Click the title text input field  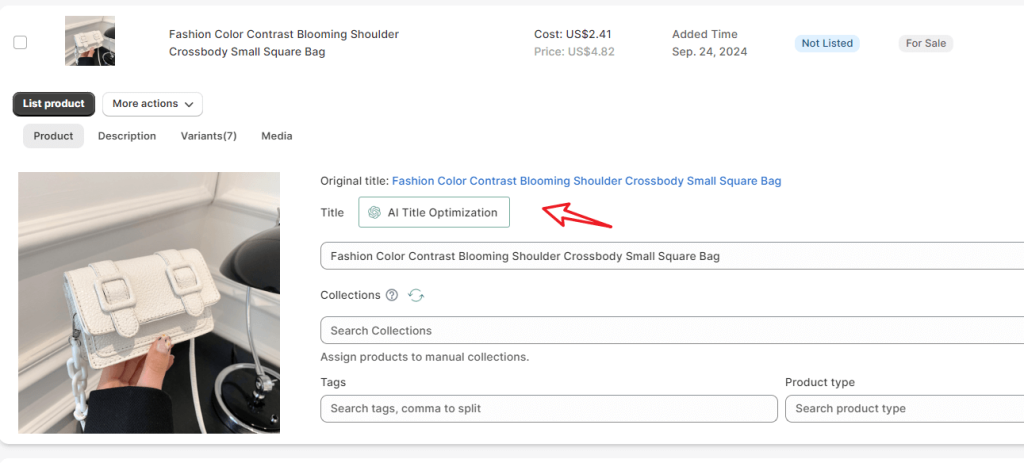pyautogui.click(x=672, y=256)
